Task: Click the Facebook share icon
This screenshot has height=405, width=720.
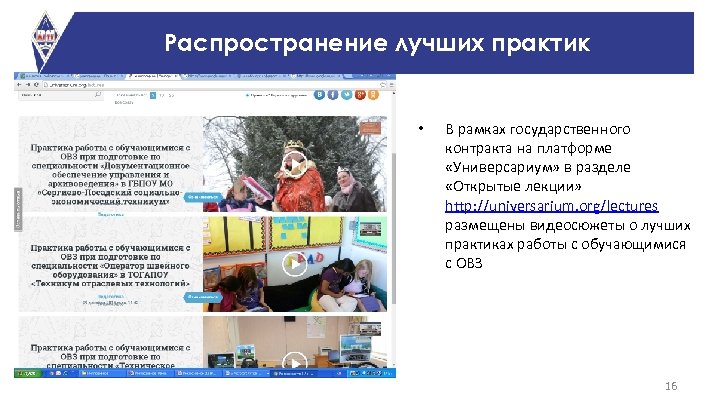Action: click(x=333, y=95)
